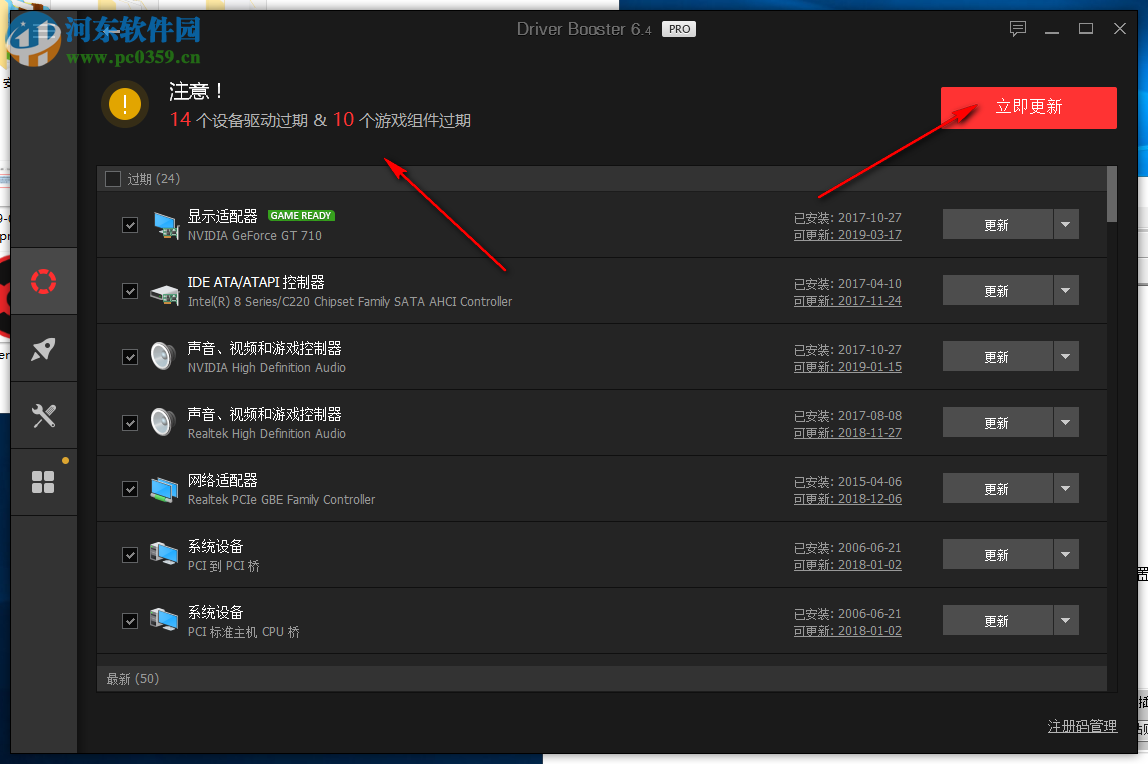The height and width of the screenshot is (764, 1148).
Task: Select the IDE ATA/ATAPI 控制器 row title
Action: click(x=256, y=282)
